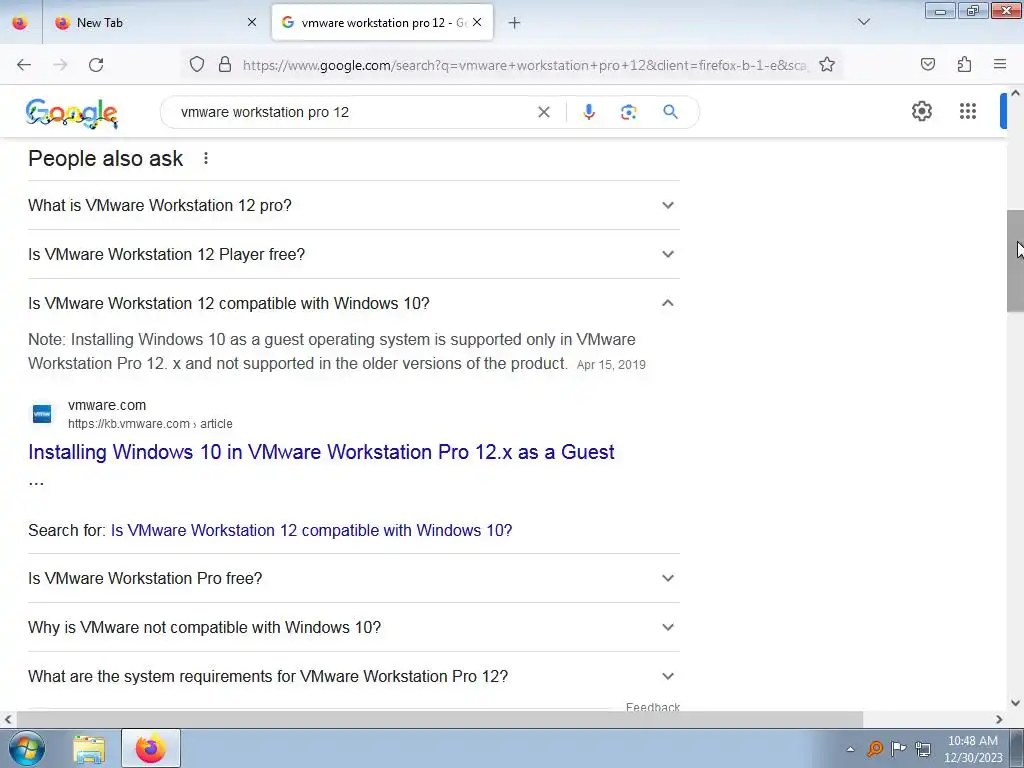Viewport: 1024px width, 768px height.
Task: Expand 'Why is VMware not compatible' question
Action: coord(354,627)
